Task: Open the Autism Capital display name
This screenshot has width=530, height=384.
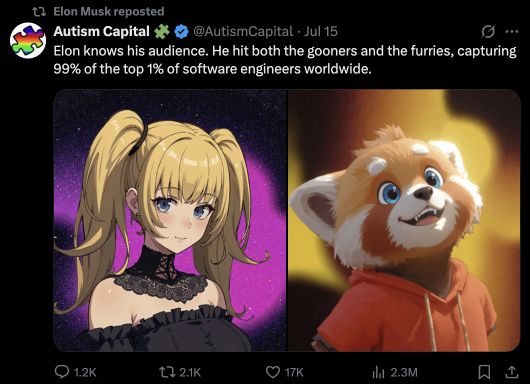Action: tap(101, 31)
